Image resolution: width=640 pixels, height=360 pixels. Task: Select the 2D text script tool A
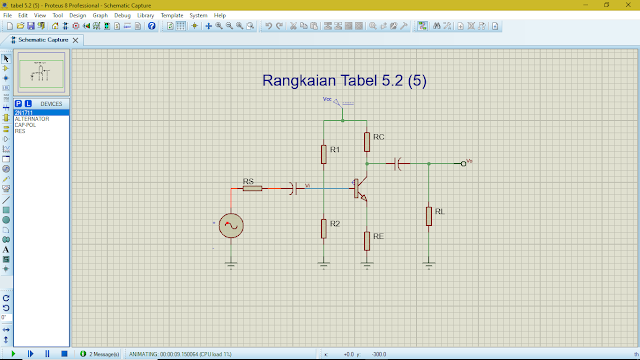coord(6,249)
